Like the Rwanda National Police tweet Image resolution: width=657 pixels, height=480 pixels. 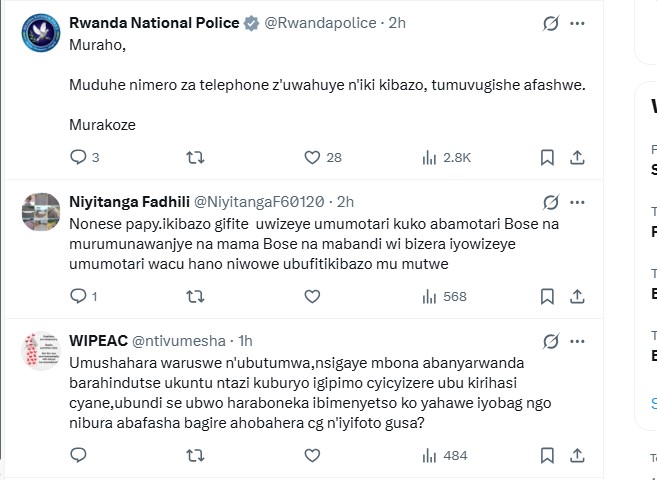pos(312,157)
